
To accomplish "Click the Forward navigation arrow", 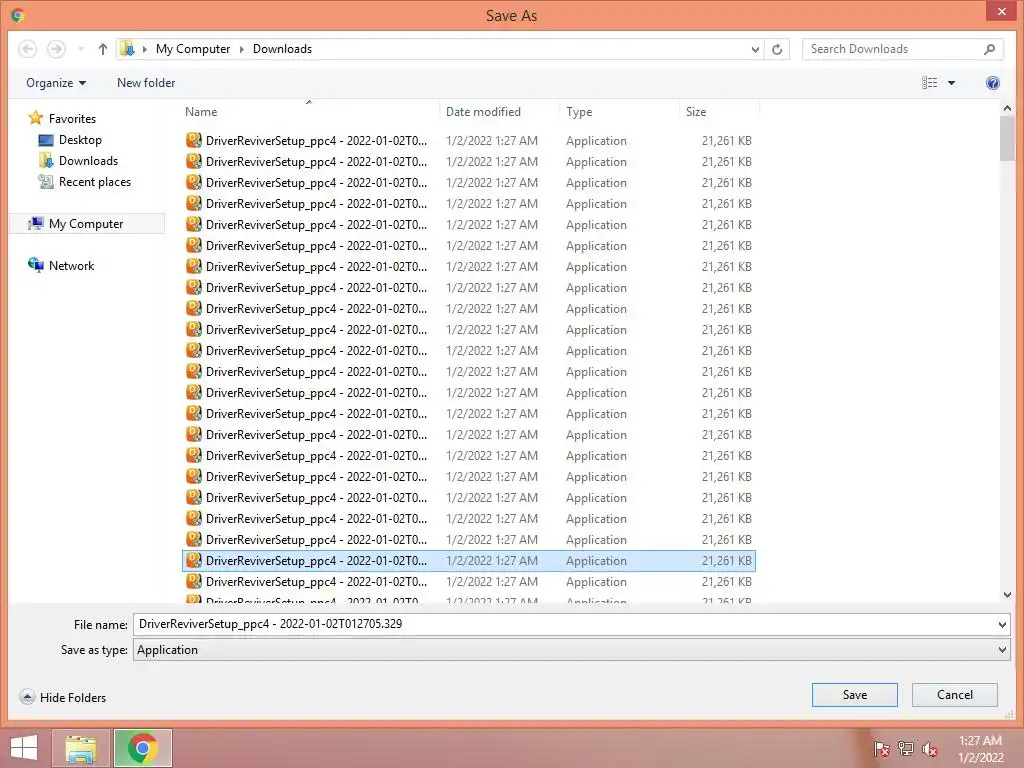I will [x=56, y=49].
